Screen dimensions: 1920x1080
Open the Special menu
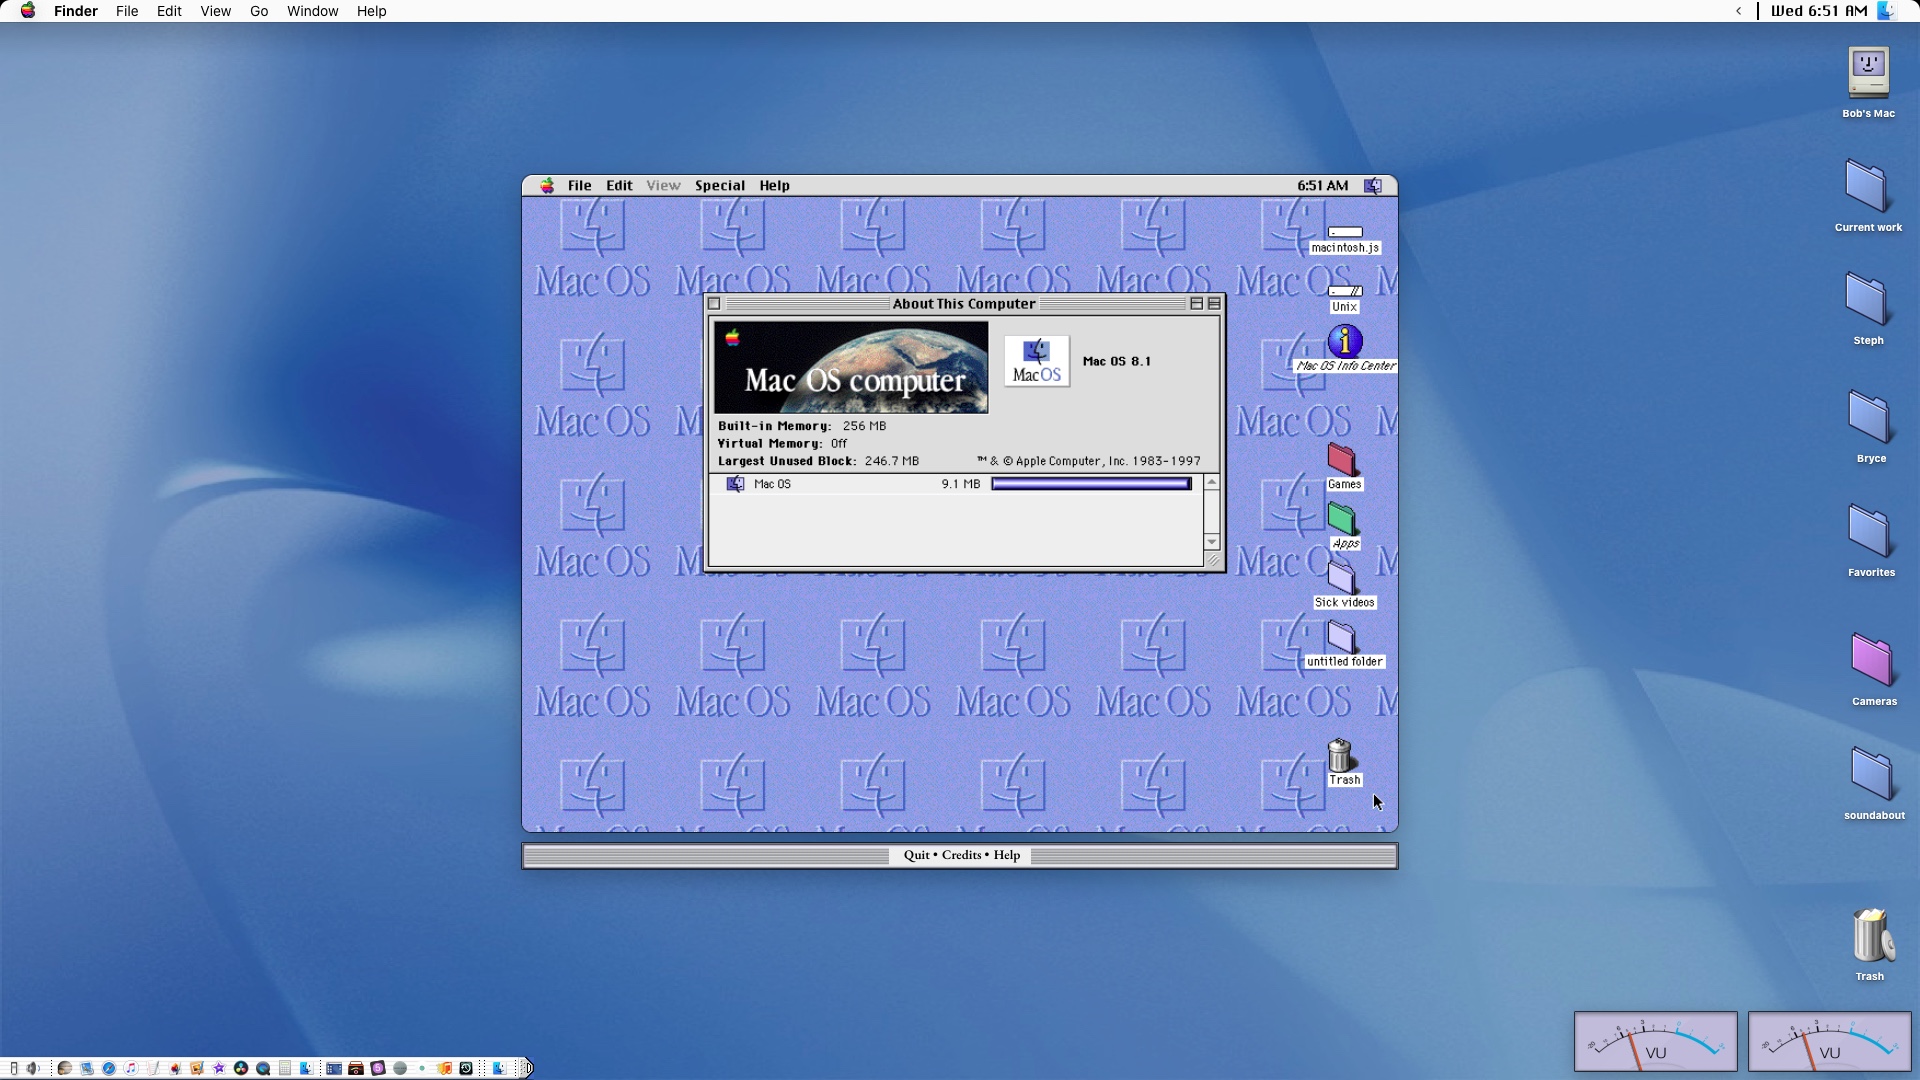[x=720, y=185]
